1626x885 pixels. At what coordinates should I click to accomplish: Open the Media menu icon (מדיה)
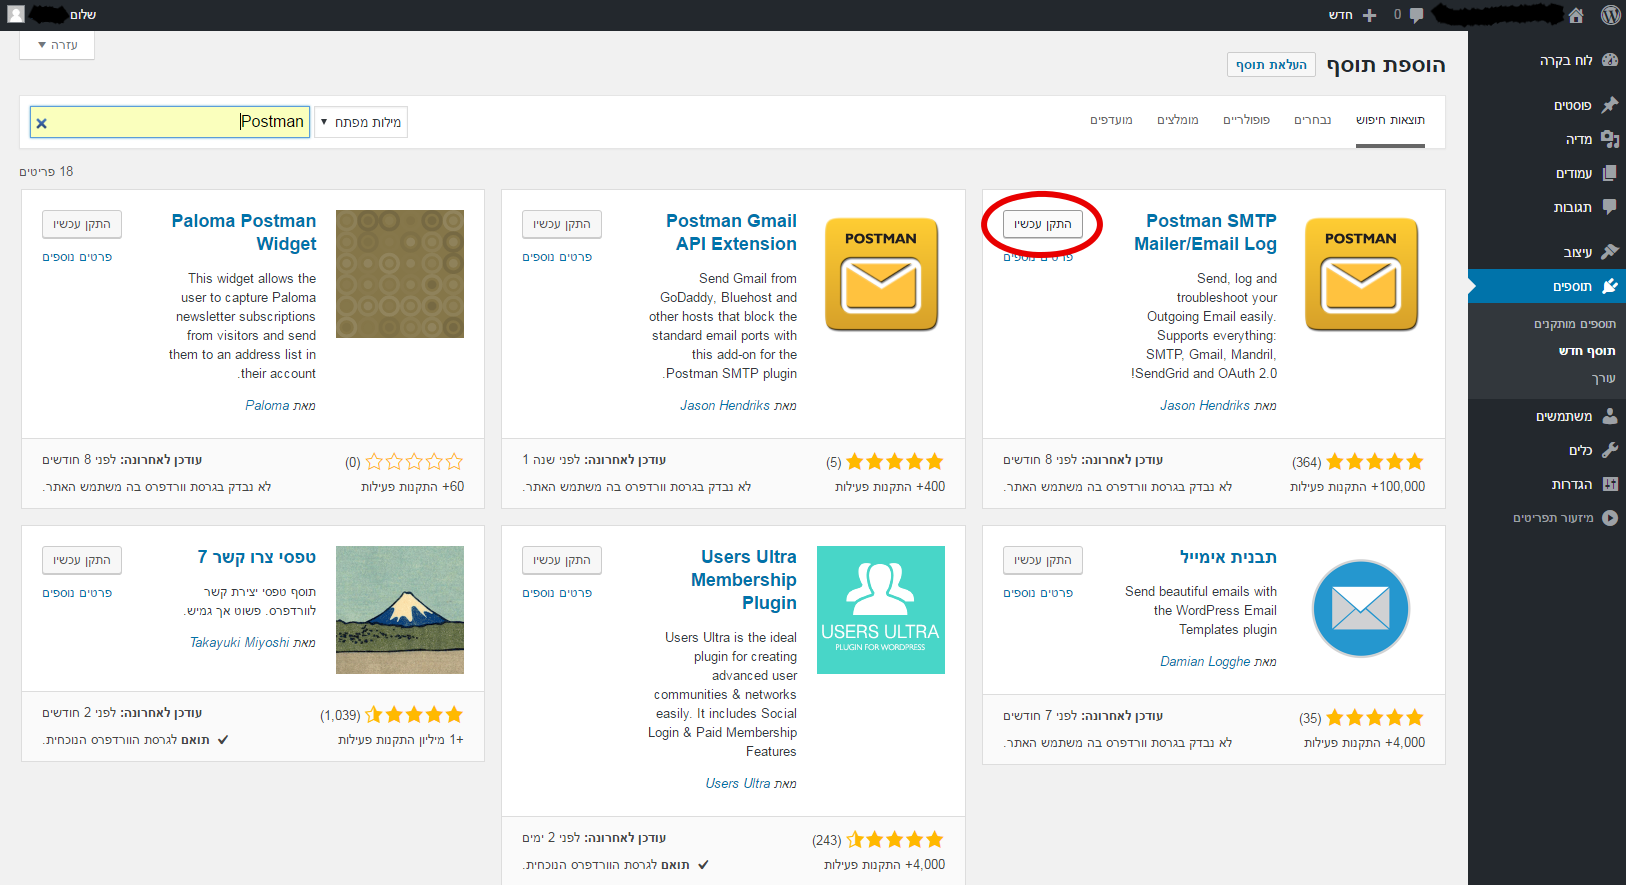(1609, 139)
